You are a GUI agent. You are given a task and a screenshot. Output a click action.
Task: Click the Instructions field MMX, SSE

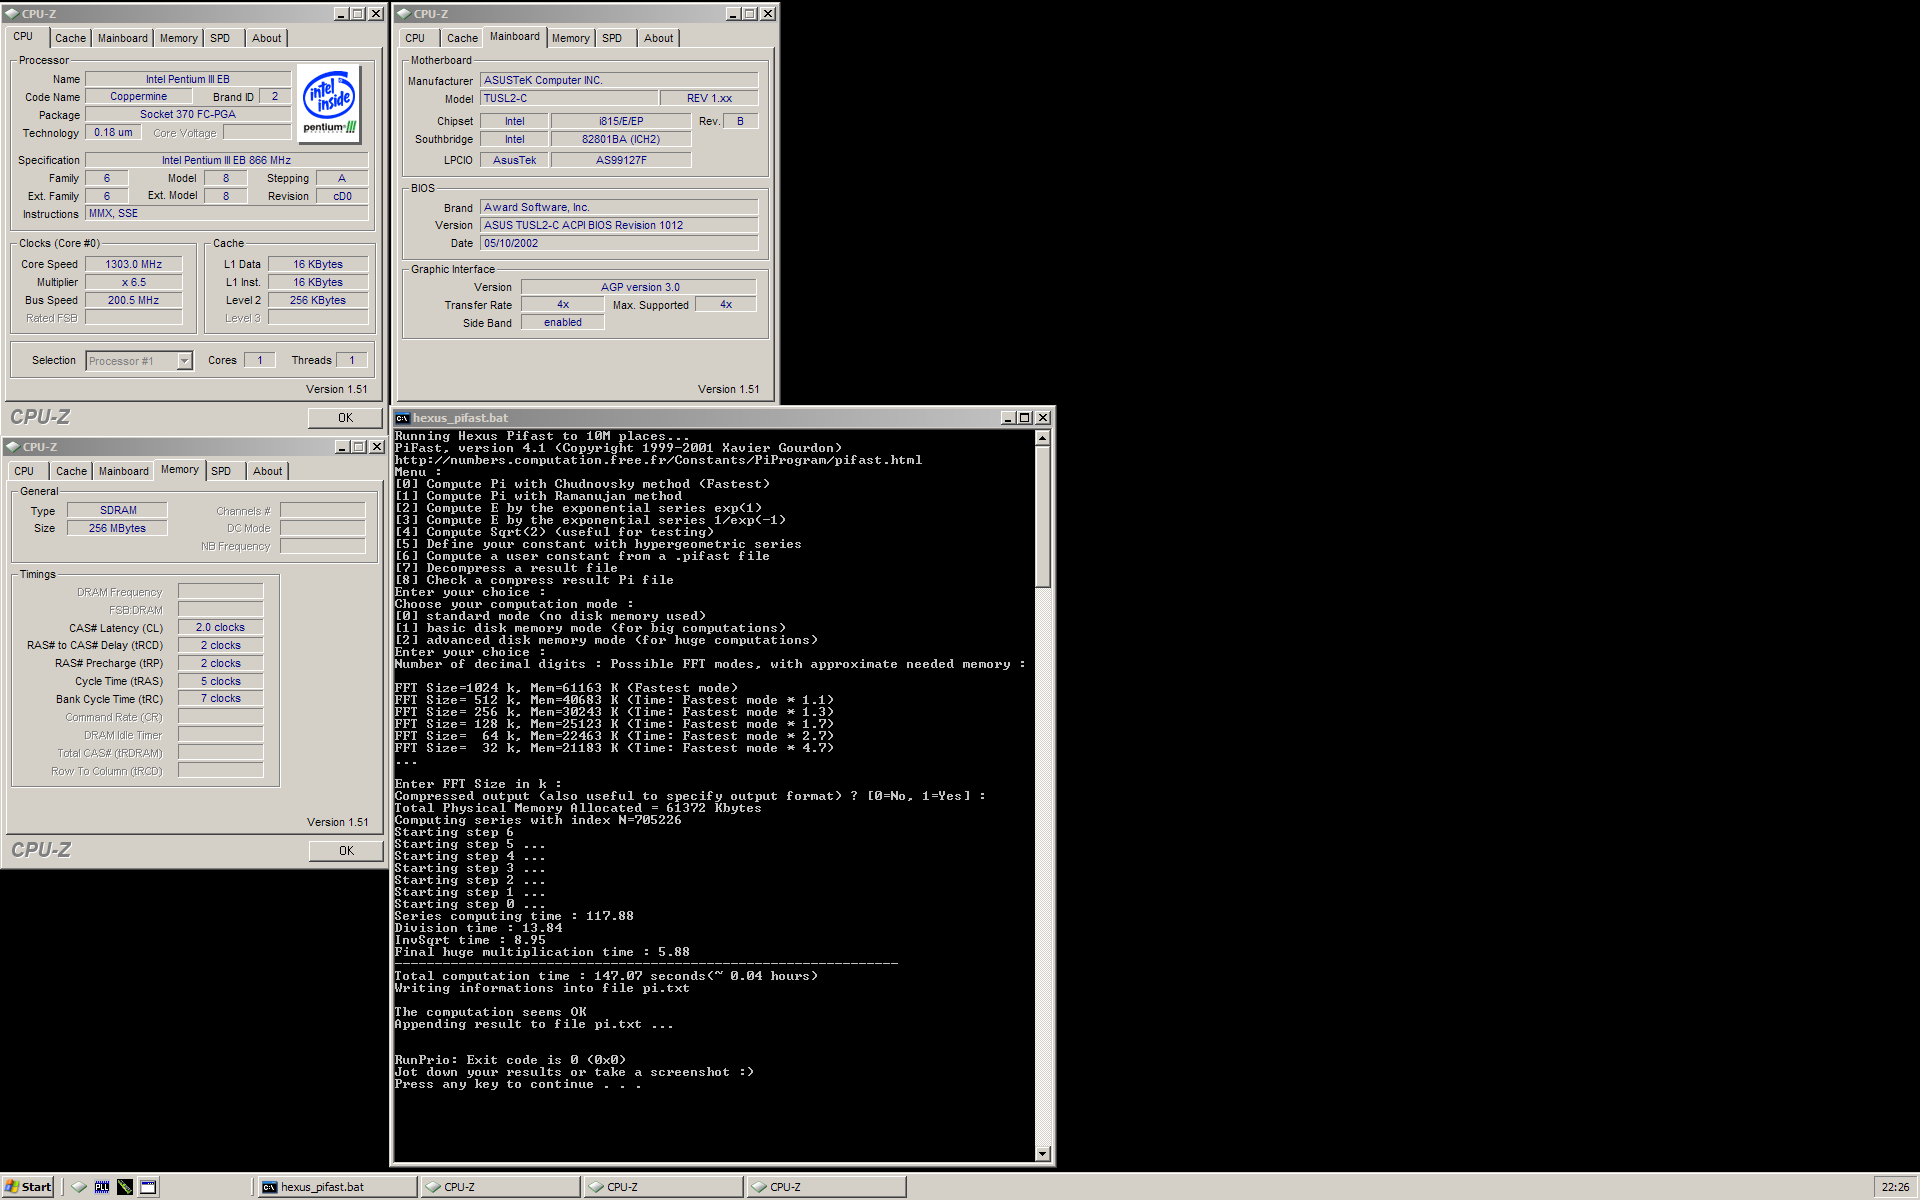(226, 213)
